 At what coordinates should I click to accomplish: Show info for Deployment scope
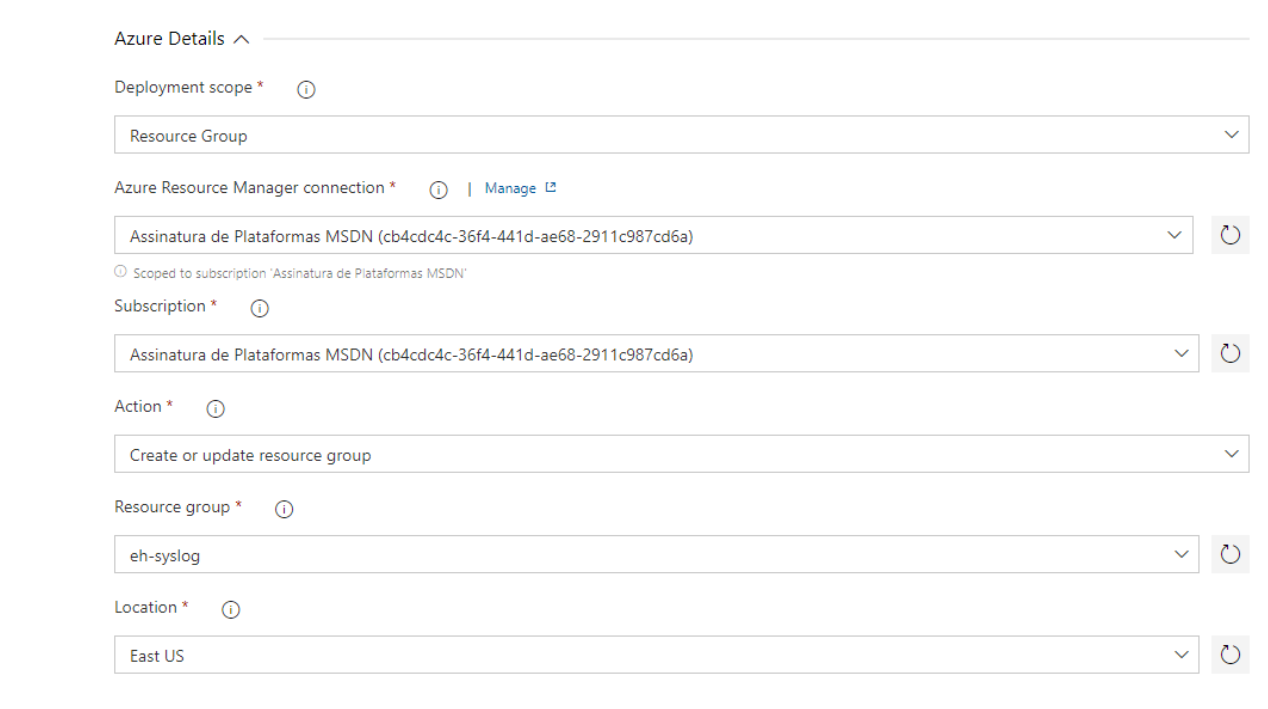tap(306, 89)
